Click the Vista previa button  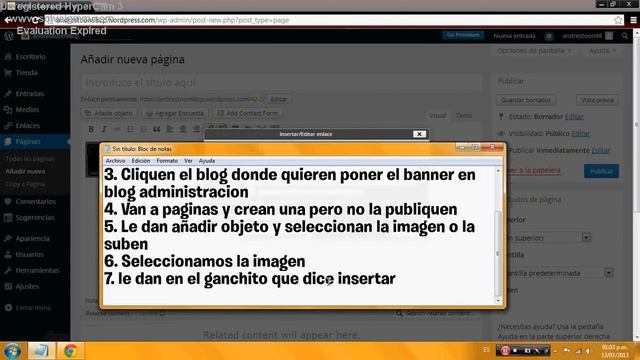click(x=597, y=100)
